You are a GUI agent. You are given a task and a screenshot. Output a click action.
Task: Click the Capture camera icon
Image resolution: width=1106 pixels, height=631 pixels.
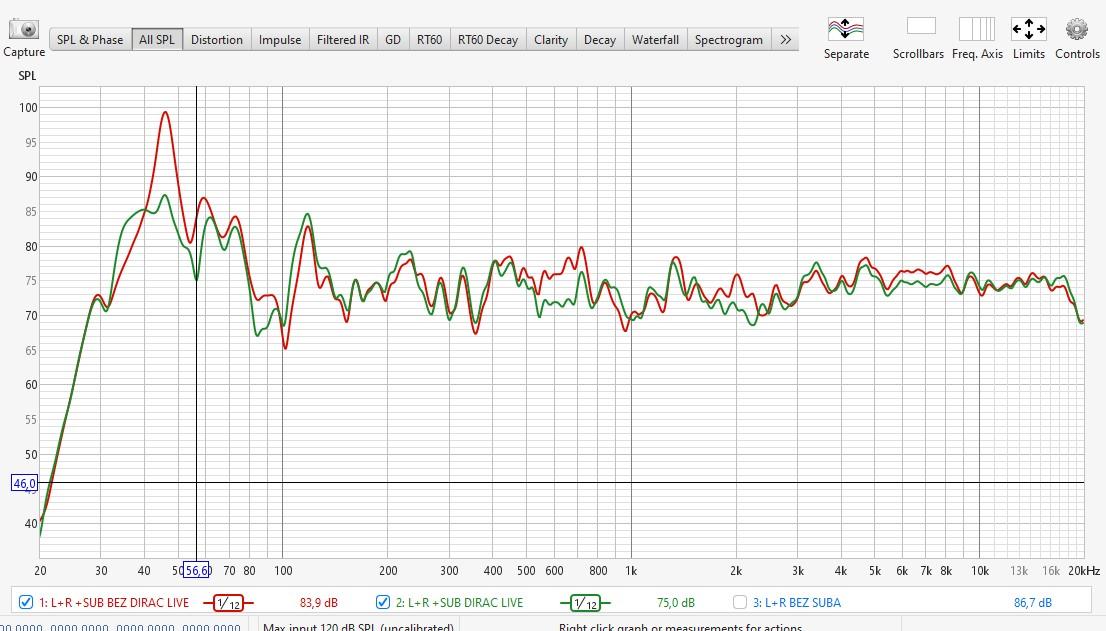pos(23,29)
